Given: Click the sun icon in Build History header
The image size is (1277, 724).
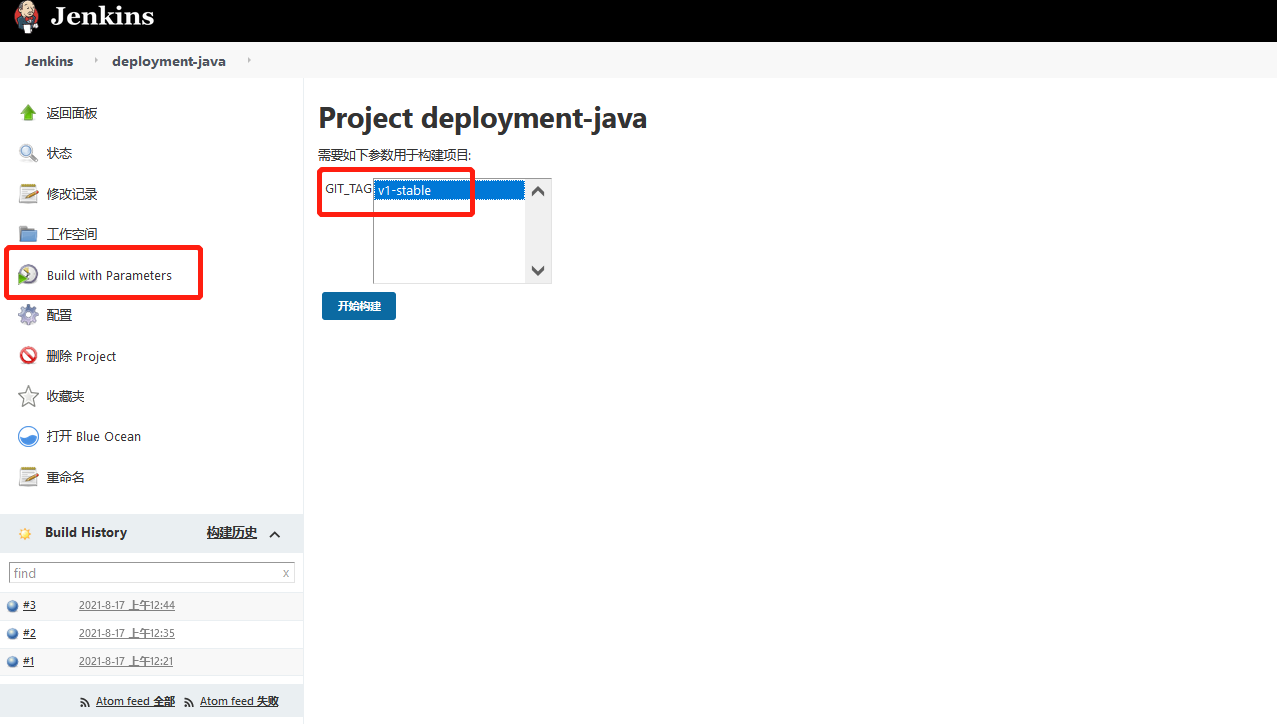Looking at the screenshot, I should point(25,533).
